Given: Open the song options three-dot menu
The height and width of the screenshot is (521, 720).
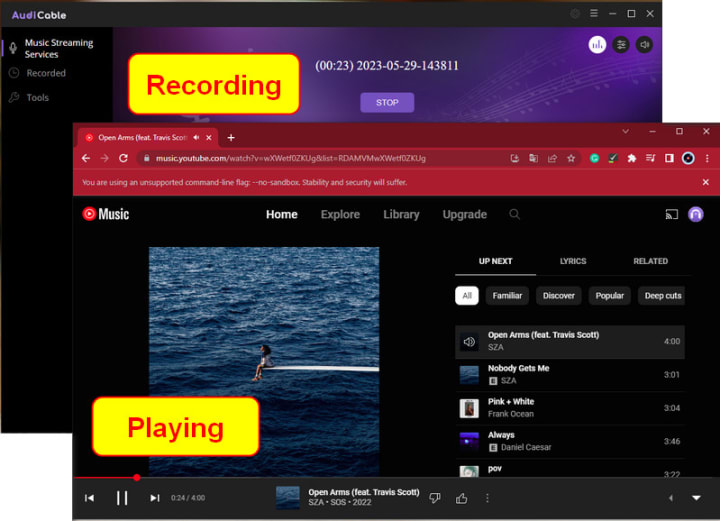Looking at the screenshot, I should [x=487, y=498].
